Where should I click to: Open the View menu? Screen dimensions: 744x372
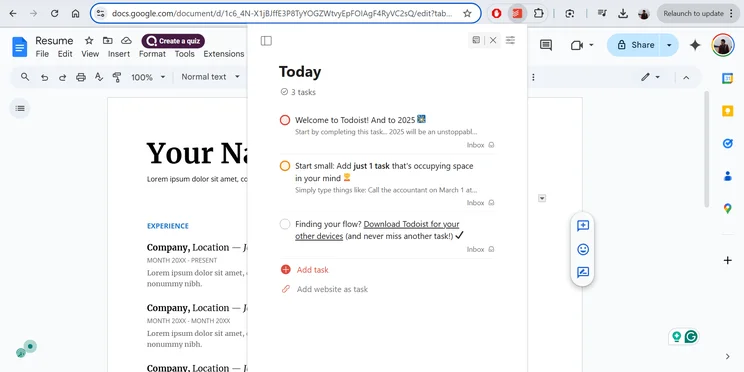pyautogui.click(x=90, y=54)
